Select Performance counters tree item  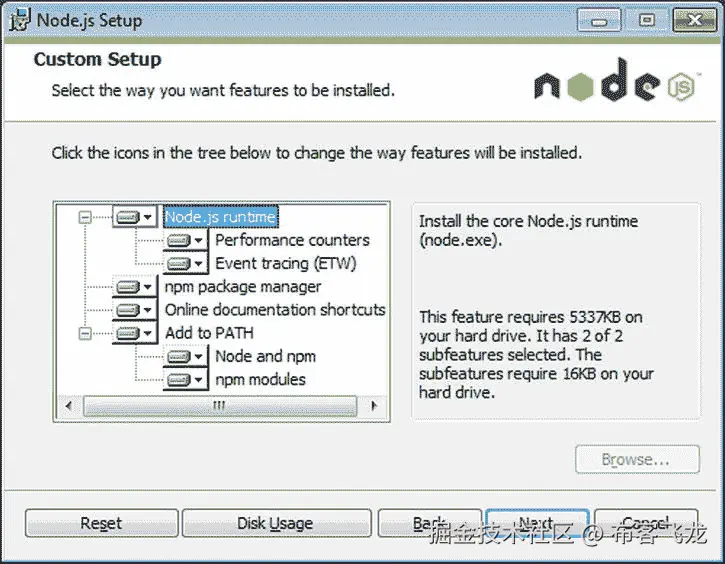point(292,240)
